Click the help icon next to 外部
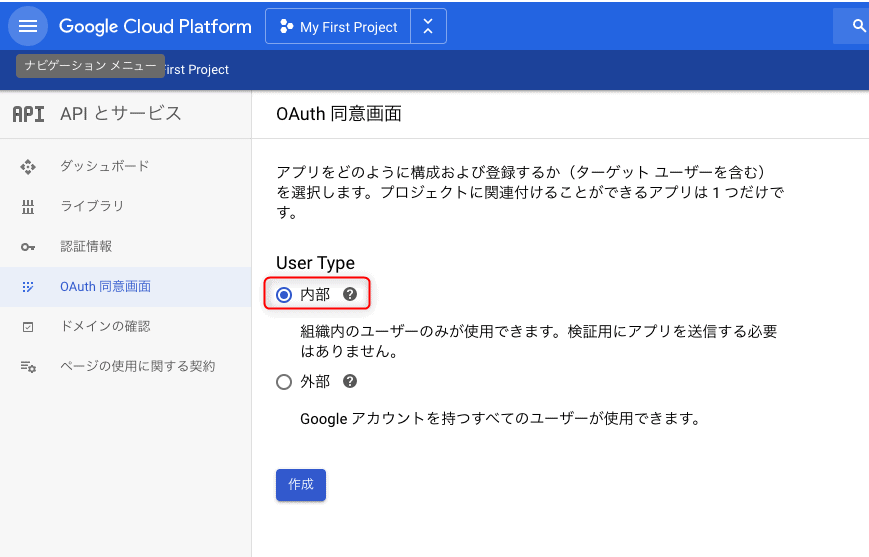This screenshot has width=869, height=557. 350,381
